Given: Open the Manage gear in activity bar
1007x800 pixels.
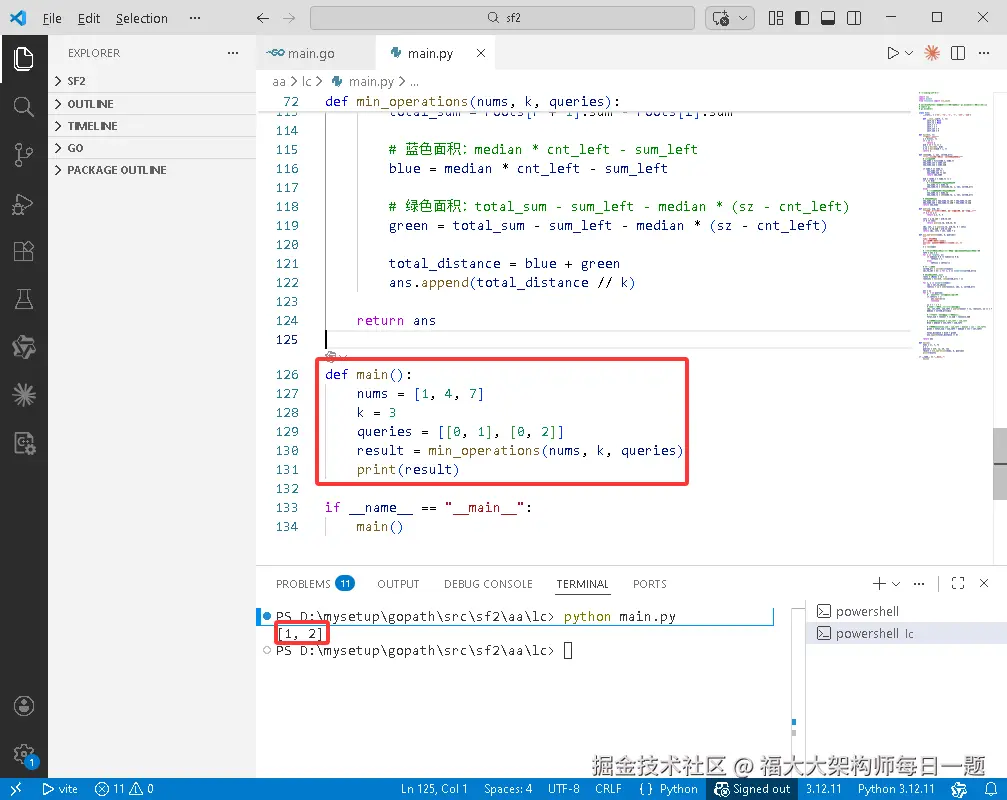Looking at the screenshot, I should click(x=24, y=754).
